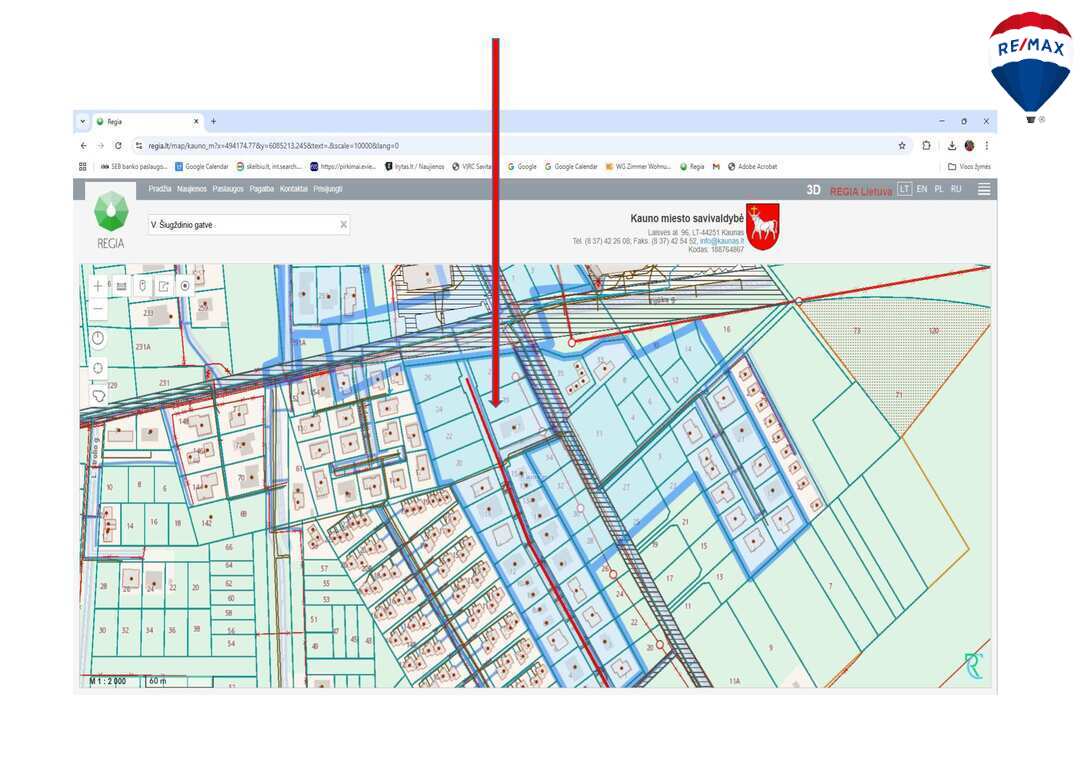Image resolution: width=1086 pixels, height=768 pixels.
Task: Bookmark page with the star icon
Action: pyautogui.click(x=902, y=145)
